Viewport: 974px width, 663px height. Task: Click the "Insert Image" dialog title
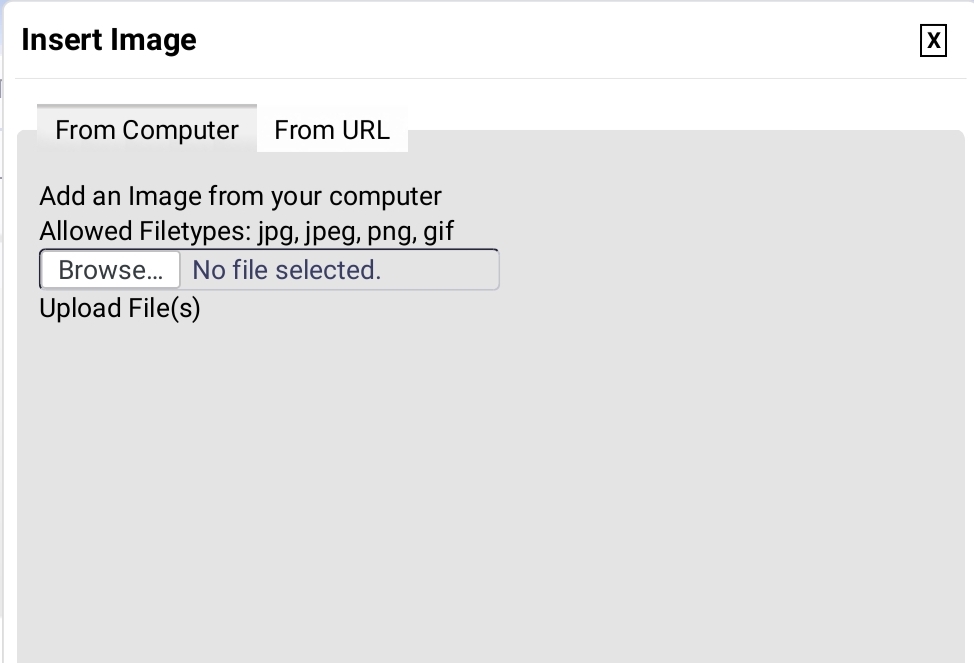tap(109, 40)
